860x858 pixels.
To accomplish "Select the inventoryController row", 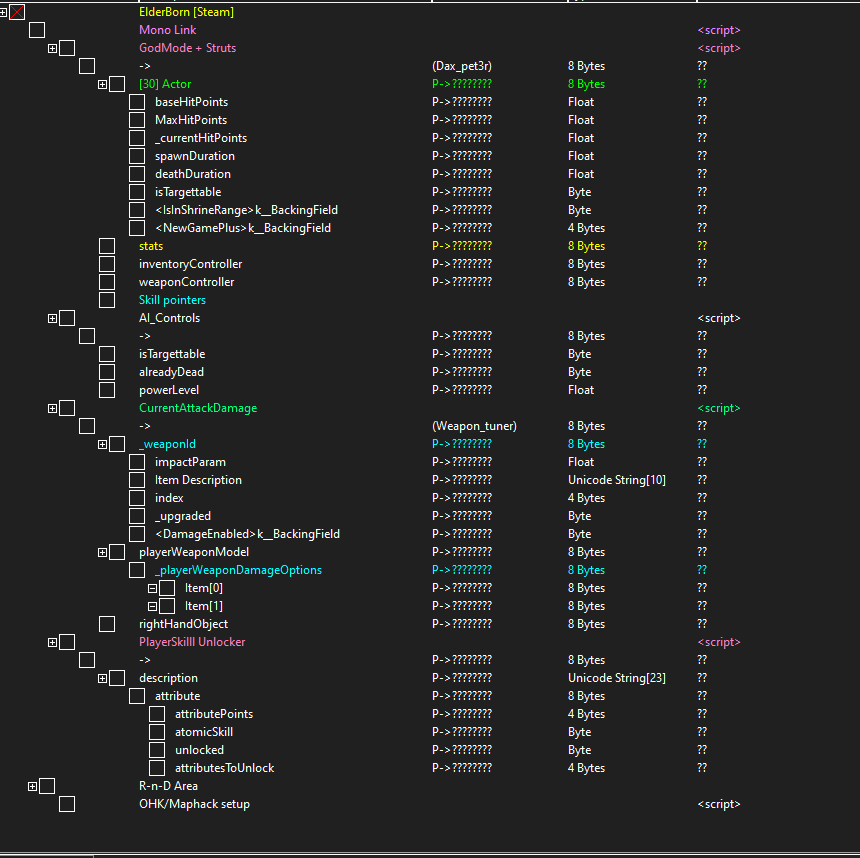I will [x=190, y=263].
